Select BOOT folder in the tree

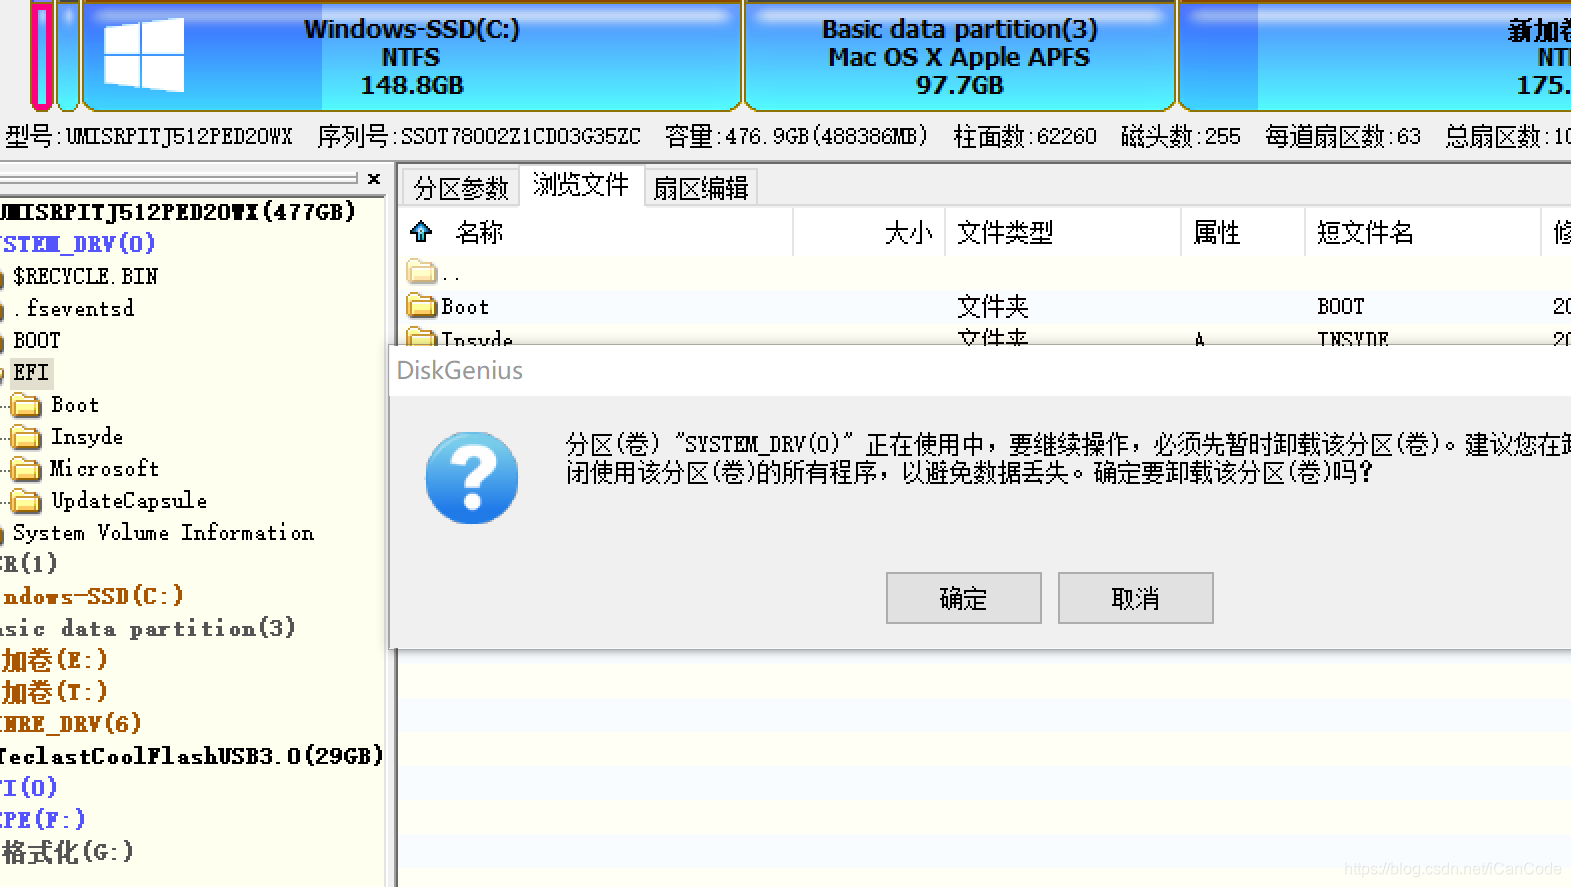[36, 340]
